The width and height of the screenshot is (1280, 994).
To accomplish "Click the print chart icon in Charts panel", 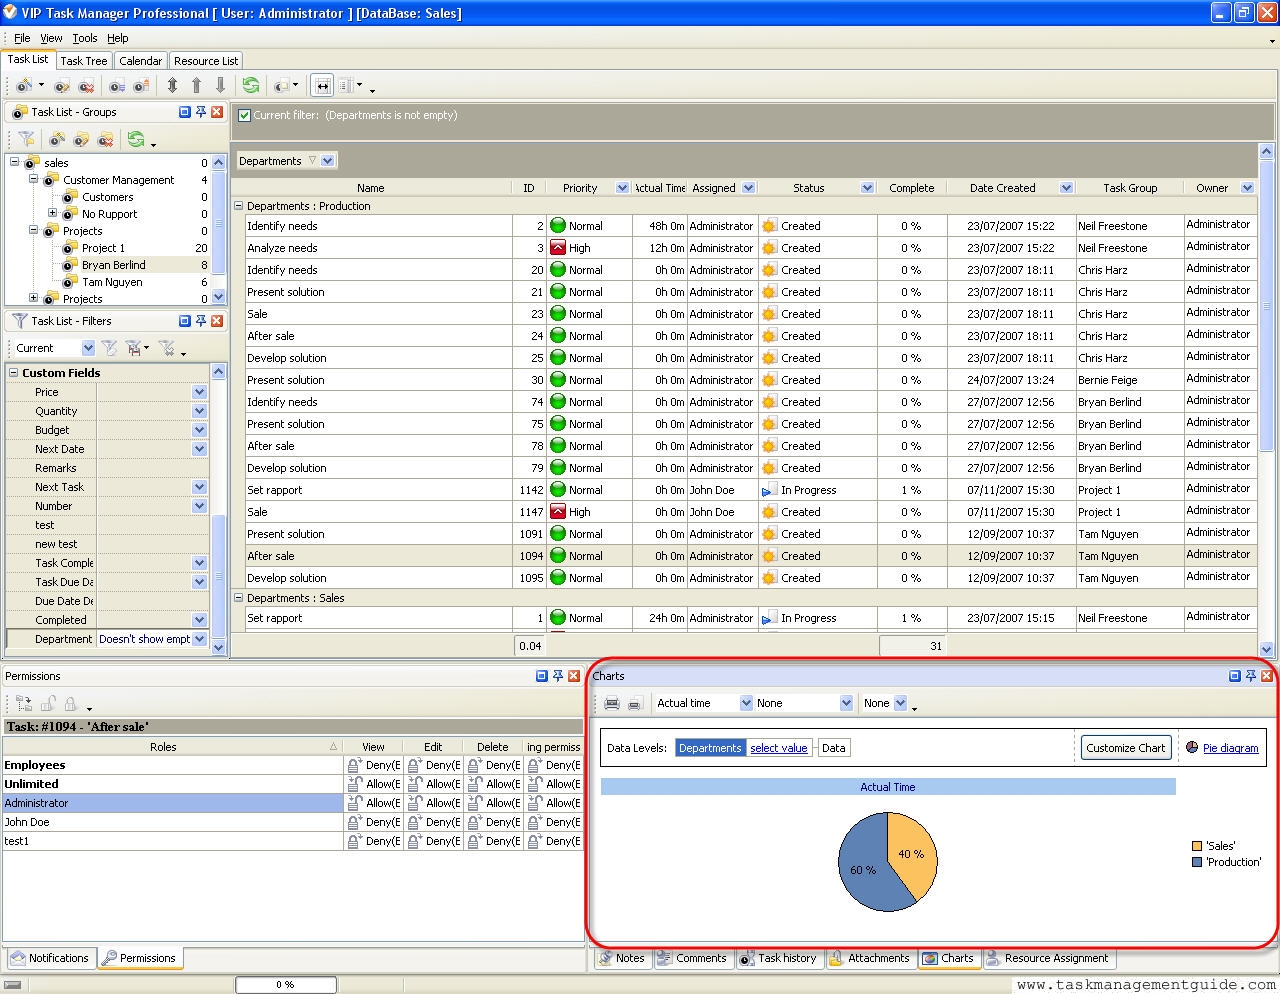I will 612,703.
